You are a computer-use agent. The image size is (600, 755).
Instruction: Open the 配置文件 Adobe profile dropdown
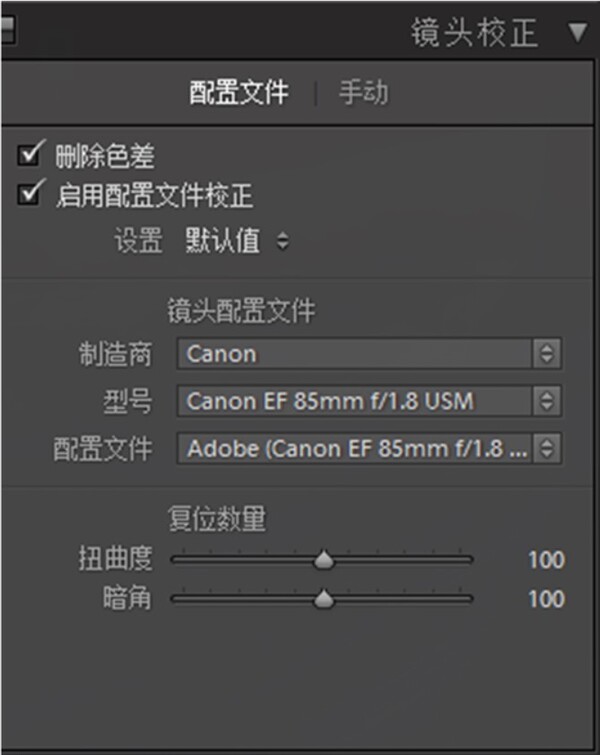369,448
